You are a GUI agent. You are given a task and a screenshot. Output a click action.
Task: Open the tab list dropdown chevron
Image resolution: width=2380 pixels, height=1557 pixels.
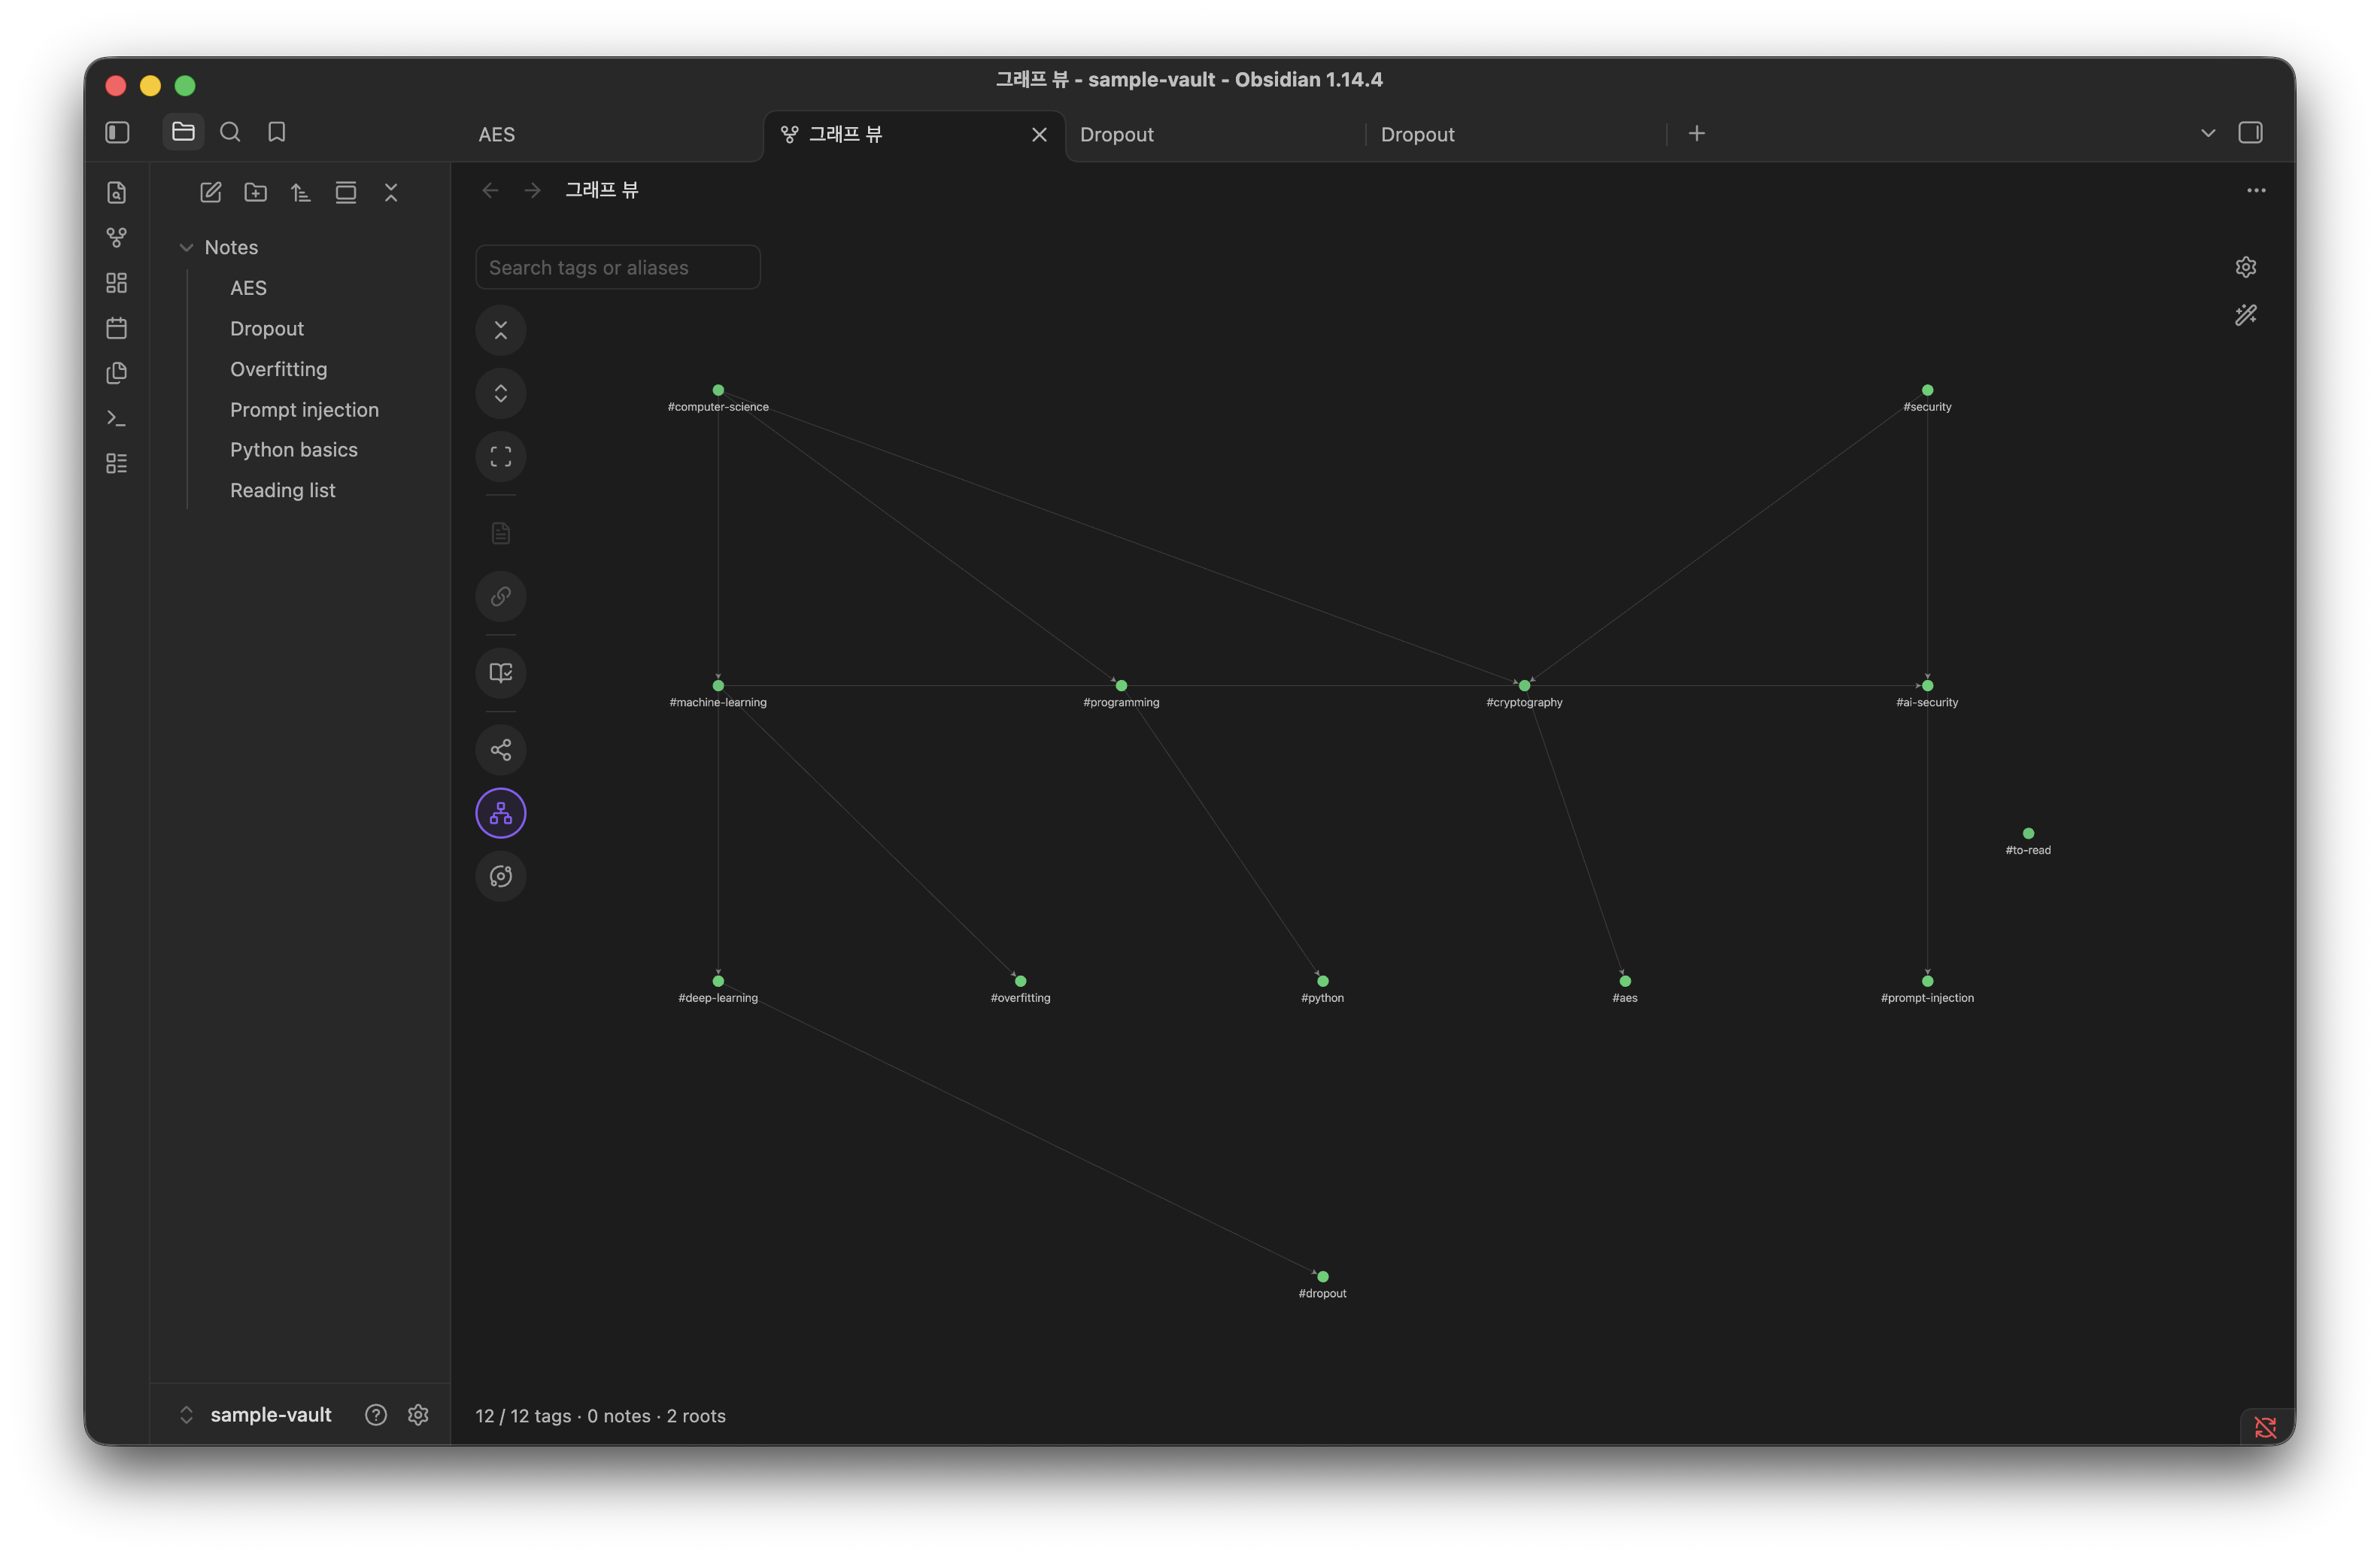2208,132
